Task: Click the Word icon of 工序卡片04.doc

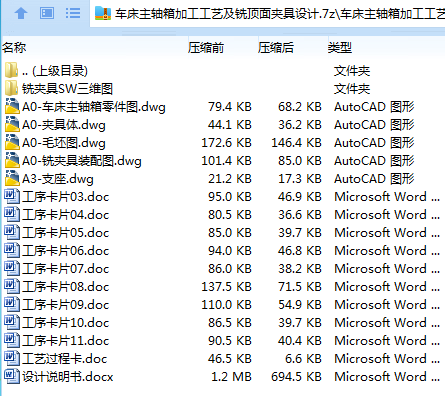Action: click(x=12, y=214)
